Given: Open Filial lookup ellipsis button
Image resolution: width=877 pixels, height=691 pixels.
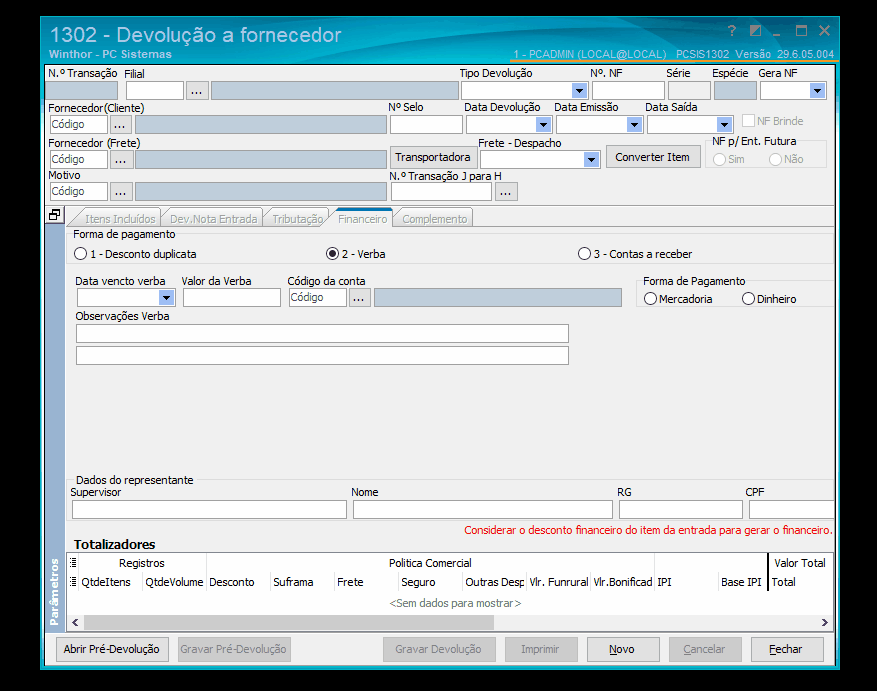Looking at the screenshot, I should pyautogui.click(x=196, y=91).
